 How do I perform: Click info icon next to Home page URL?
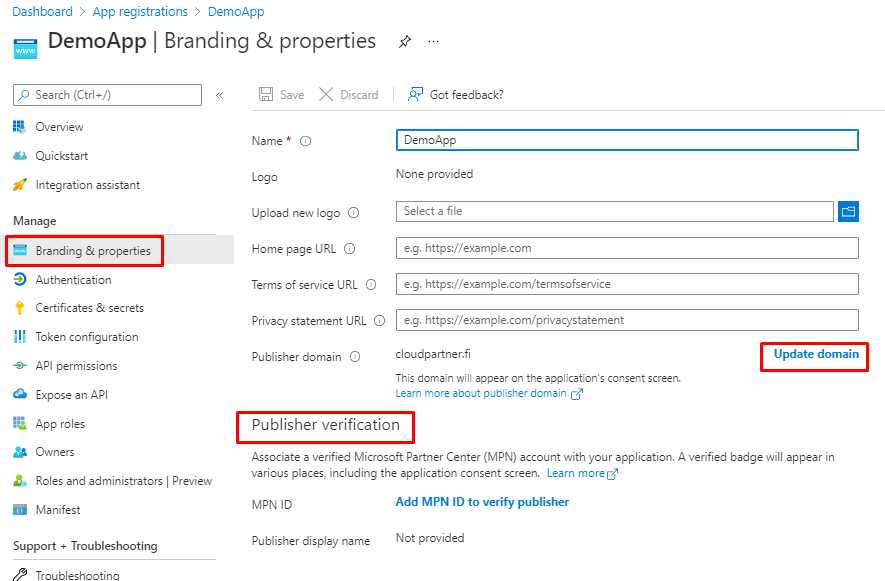point(348,249)
